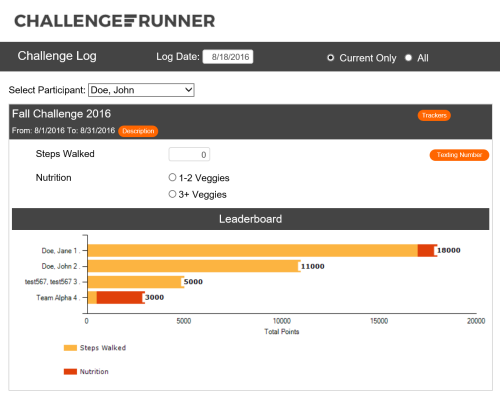This screenshot has width=500, height=397.
Task: Click the Texting Number button
Action: coord(459,155)
